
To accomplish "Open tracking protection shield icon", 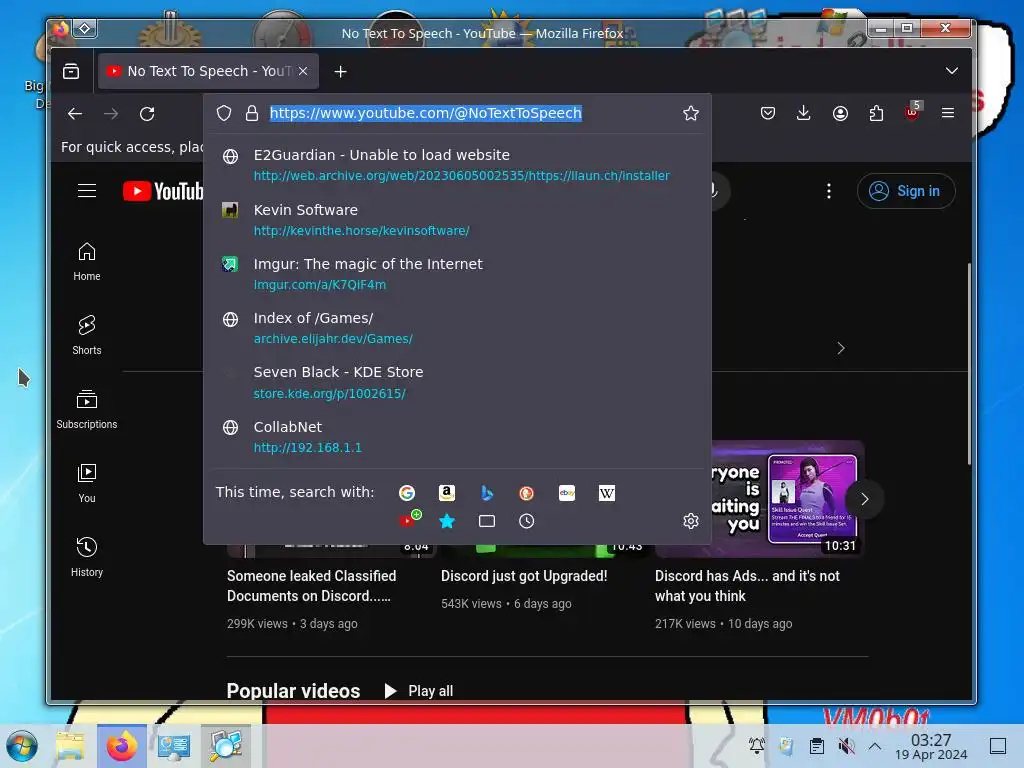I will (224, 114).
